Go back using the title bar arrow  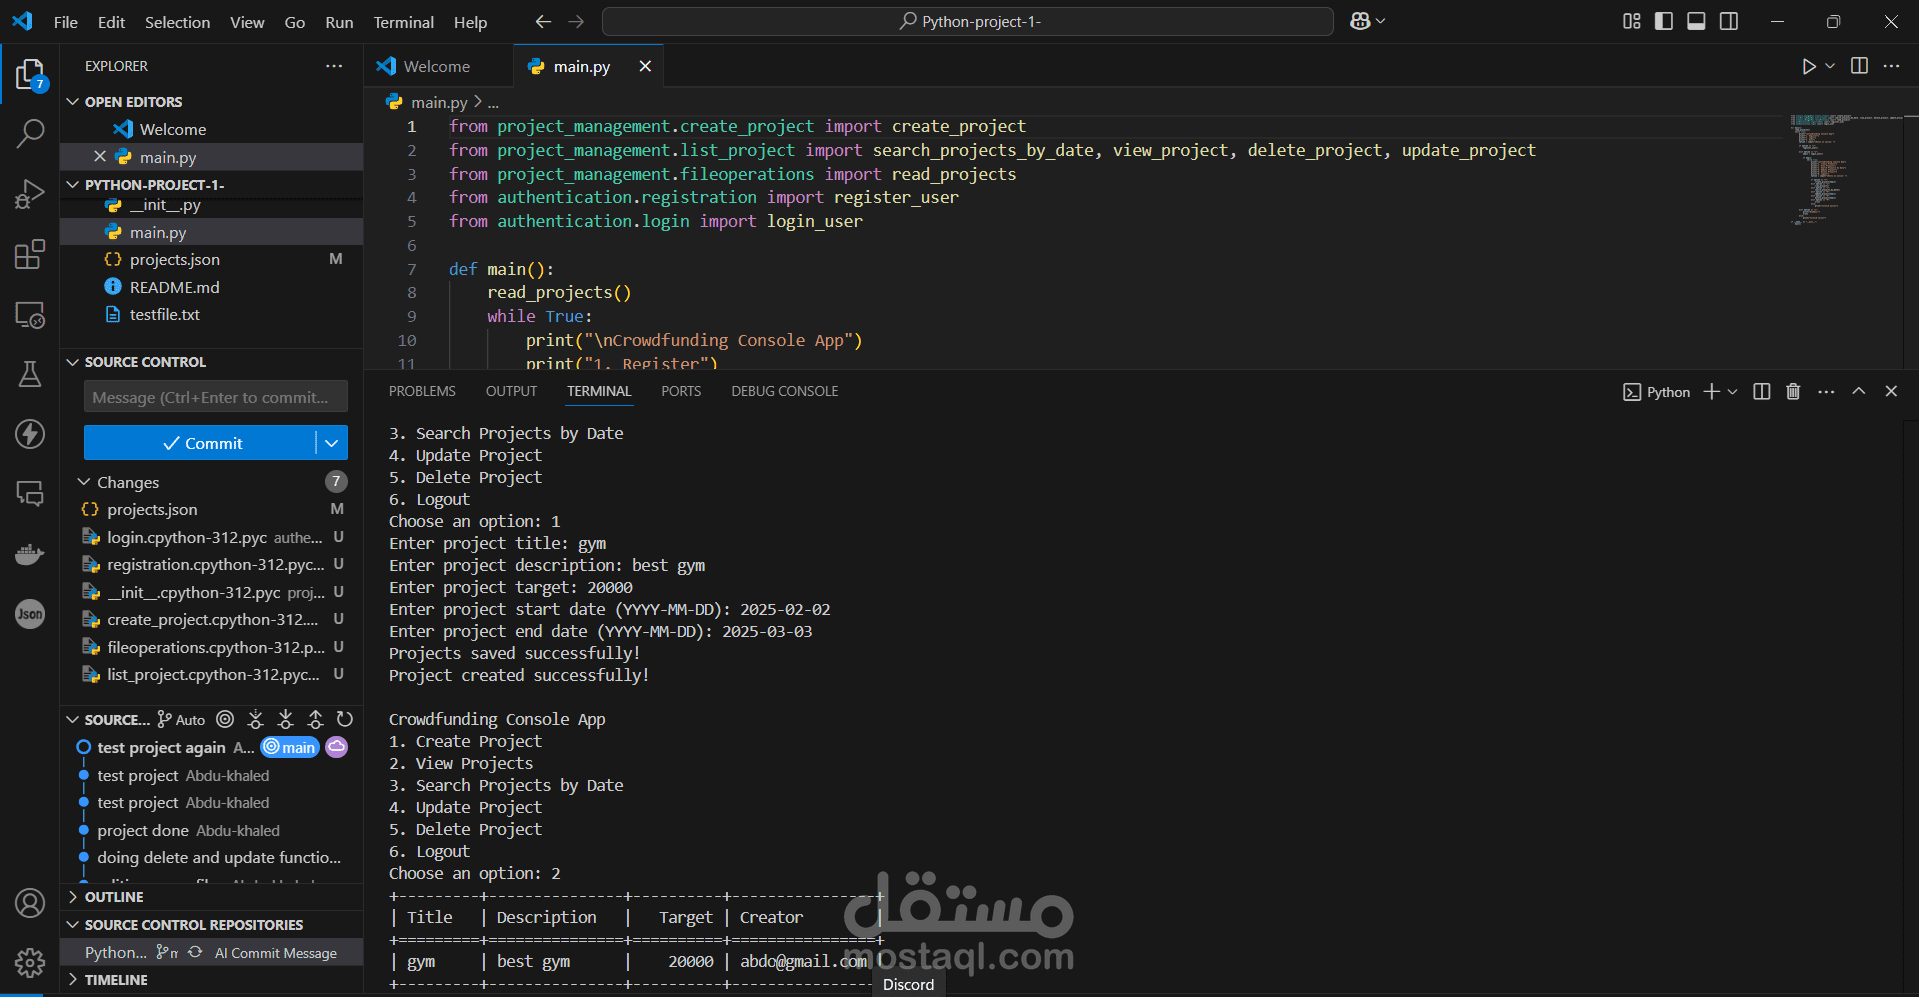[x=543, y=21]
